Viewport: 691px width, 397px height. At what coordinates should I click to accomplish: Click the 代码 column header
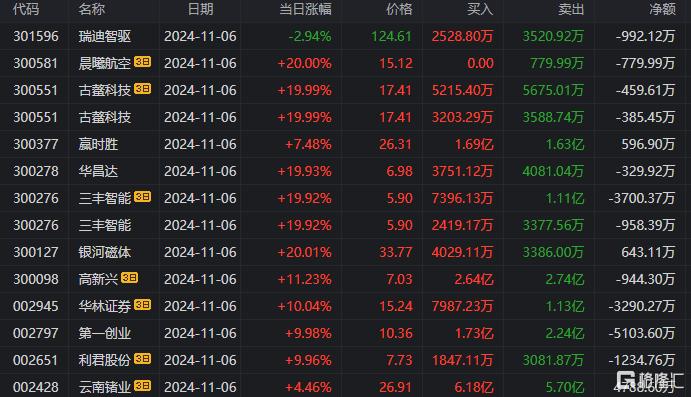26,9
